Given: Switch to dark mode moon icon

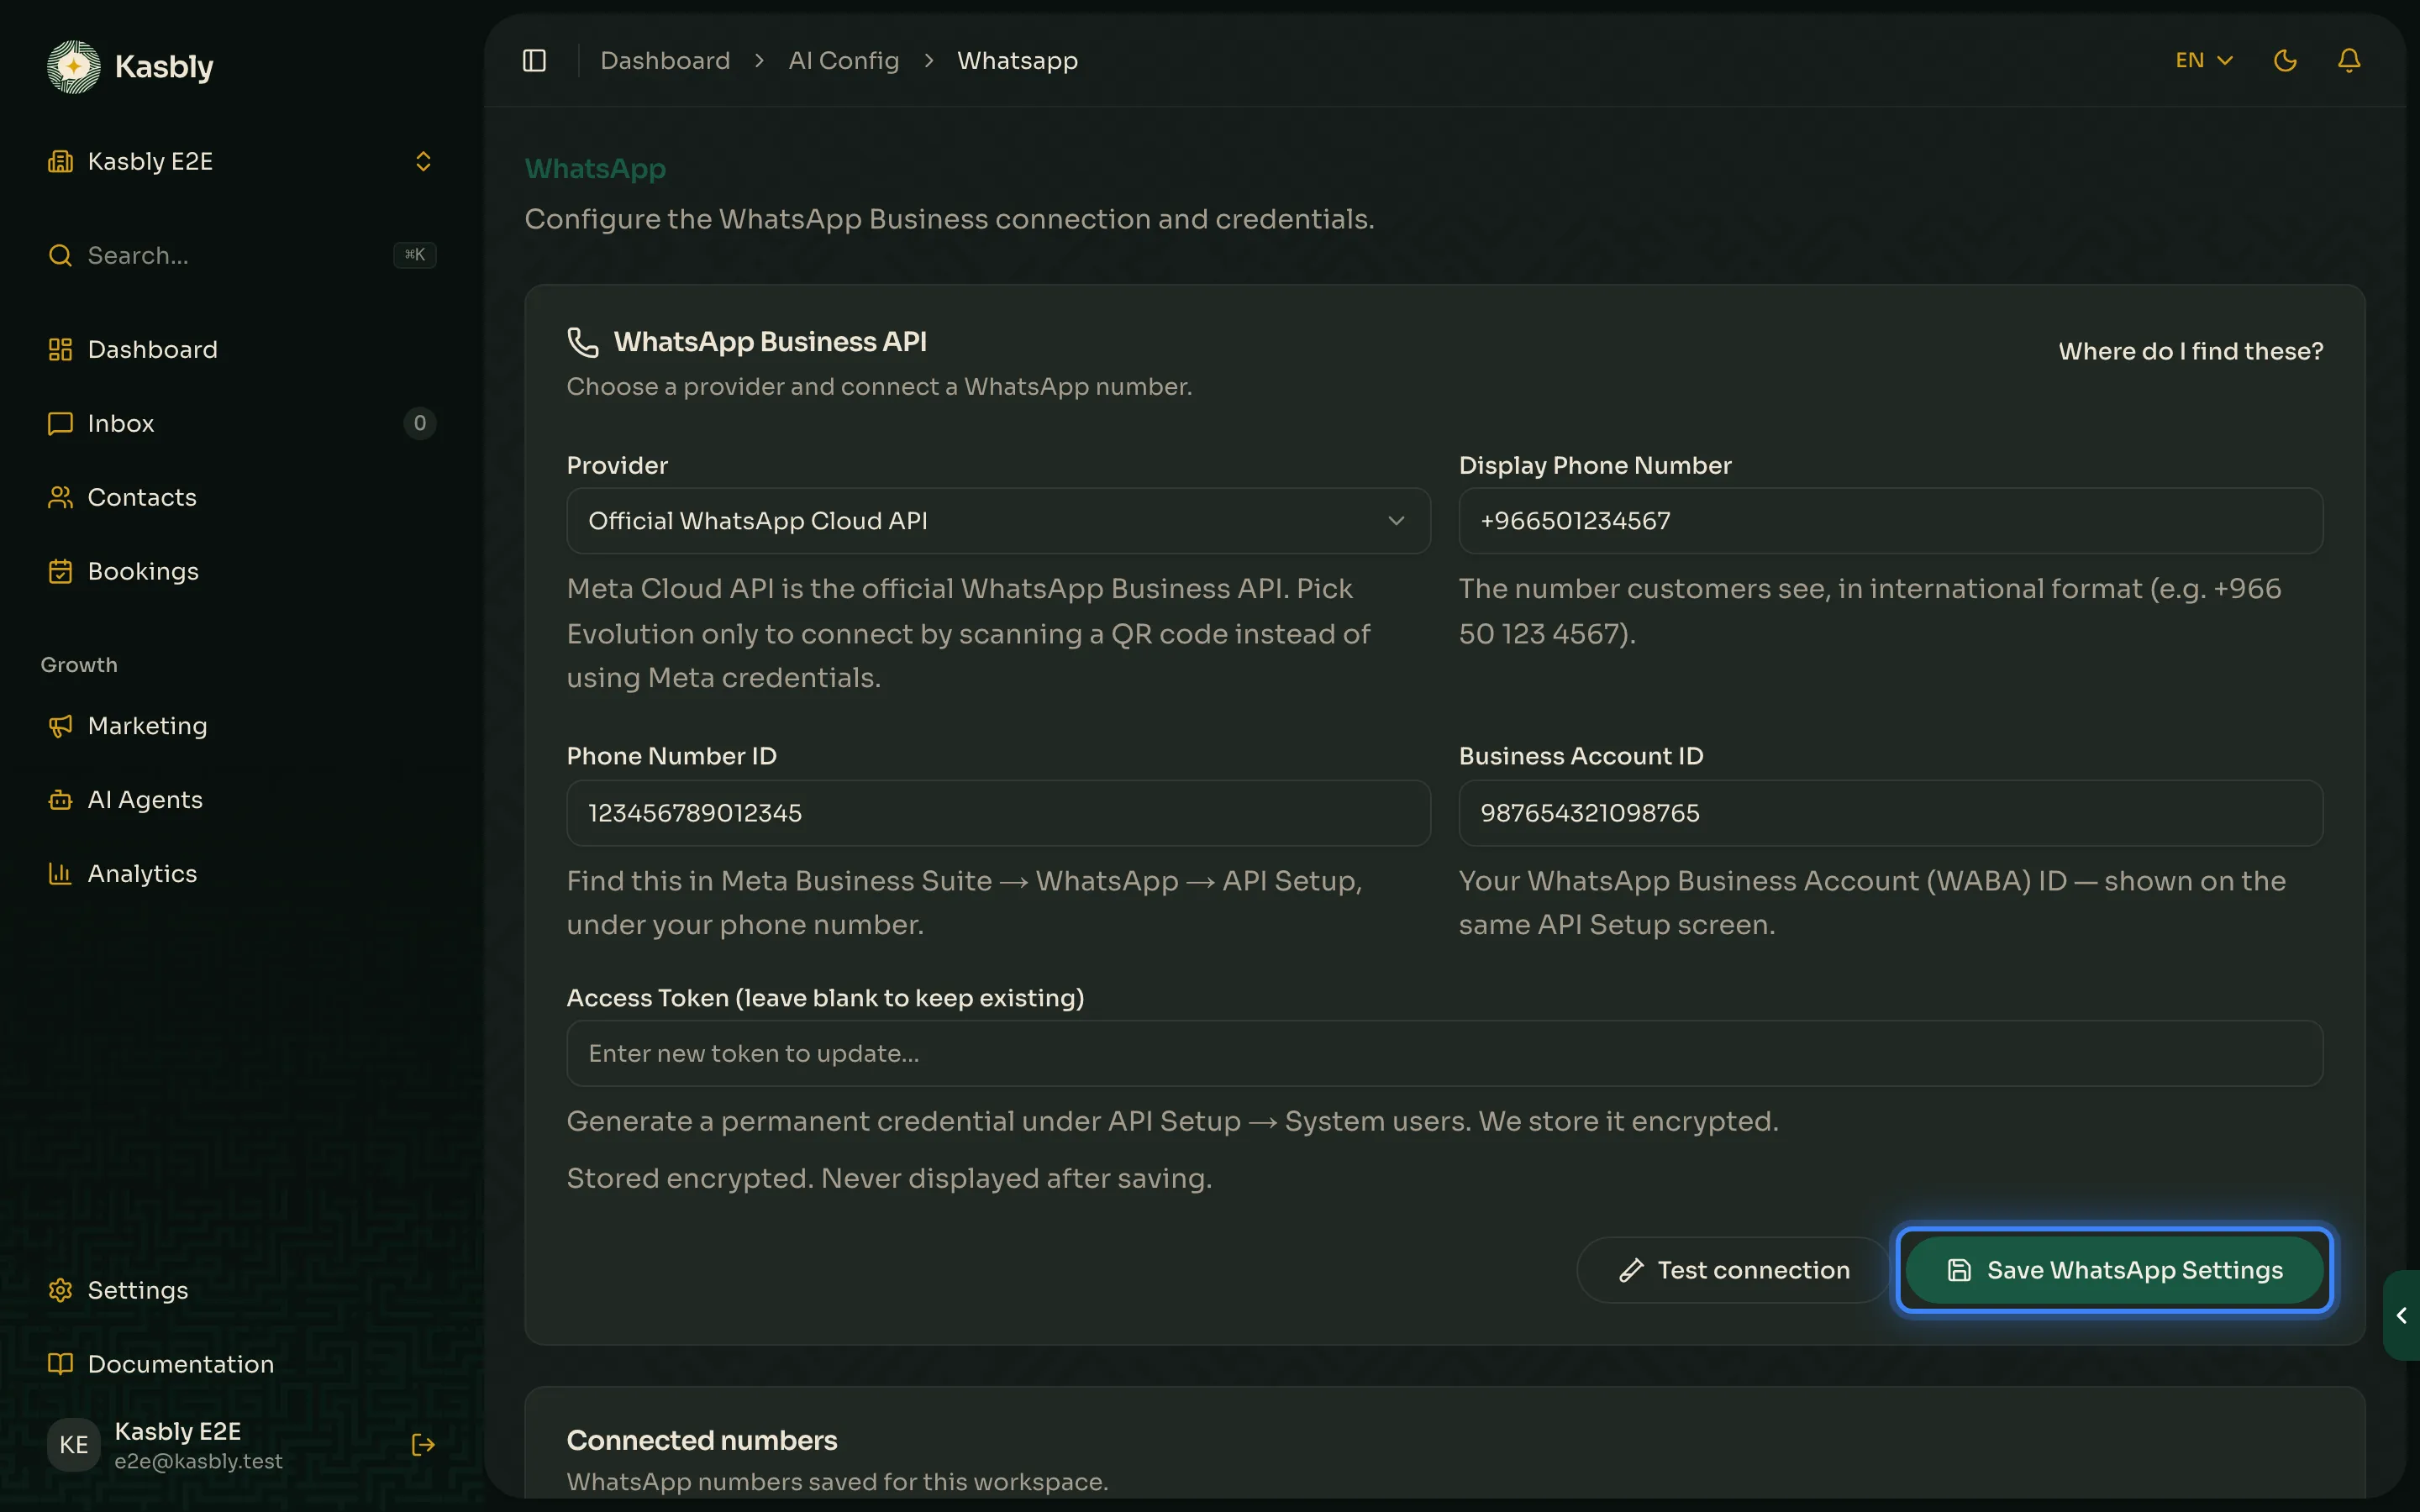Looking at the screenshot, I should (x=2285, y=61).
